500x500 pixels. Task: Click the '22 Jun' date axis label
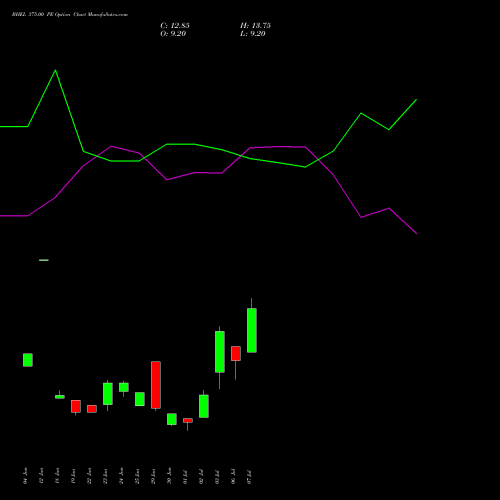(x=89, y=476)
